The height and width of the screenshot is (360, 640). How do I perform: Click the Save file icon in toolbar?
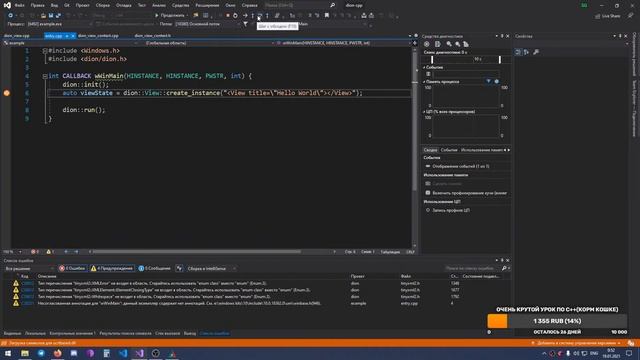[51, 16]
